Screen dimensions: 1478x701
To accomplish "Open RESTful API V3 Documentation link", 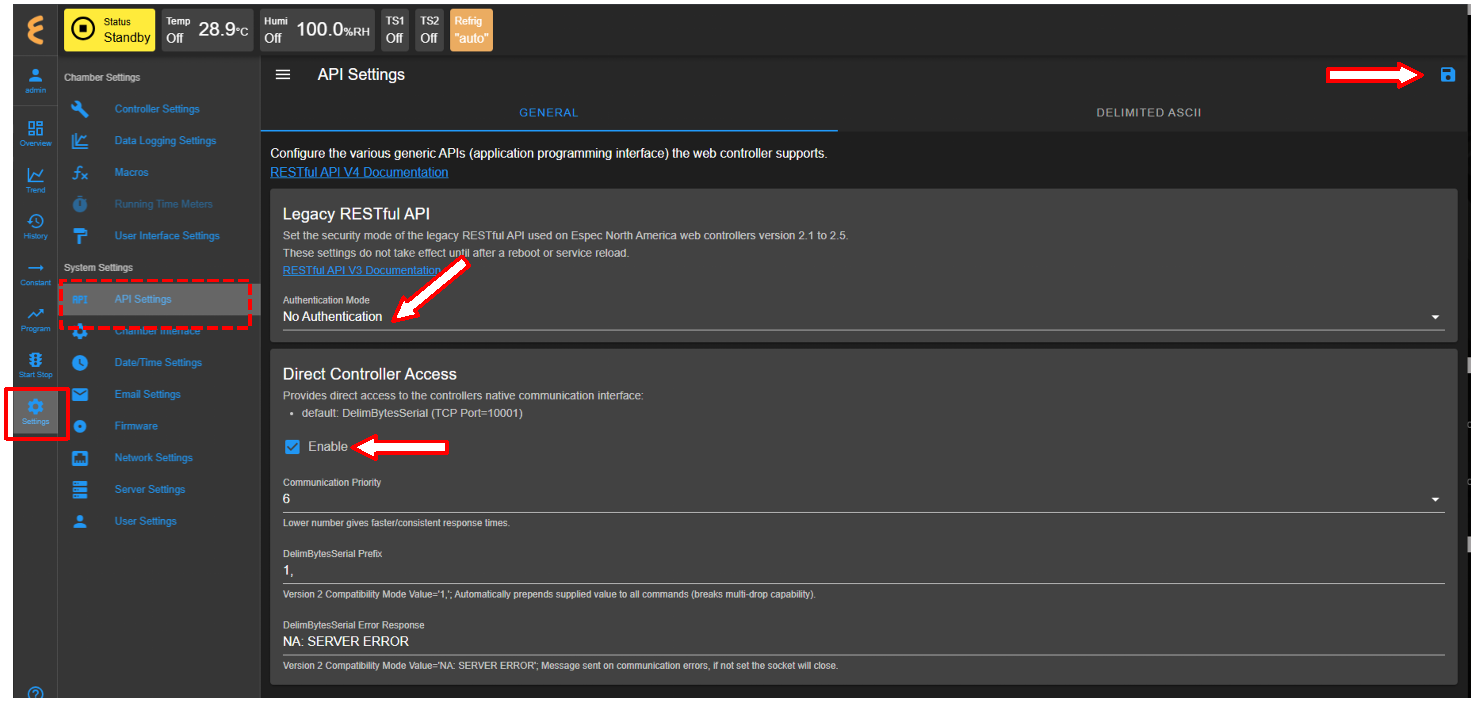I will (x=362, y=270).
